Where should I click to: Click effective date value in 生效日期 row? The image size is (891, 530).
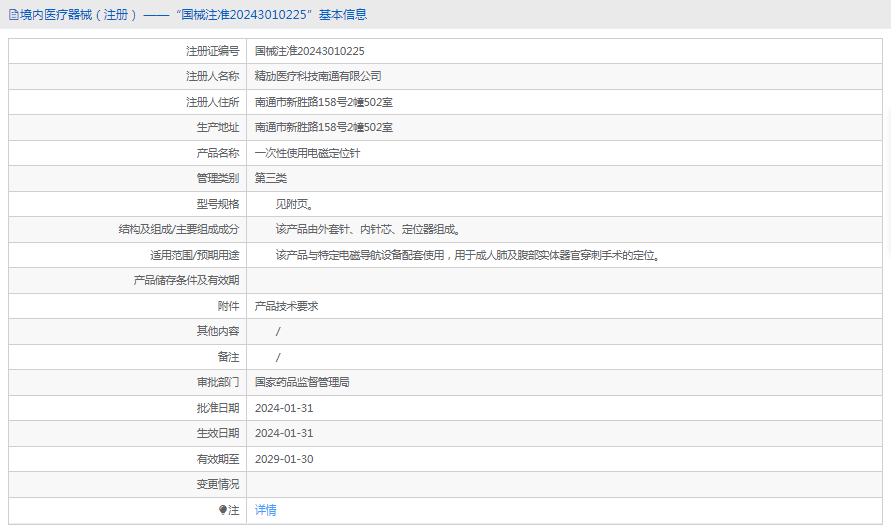point(284,433)
